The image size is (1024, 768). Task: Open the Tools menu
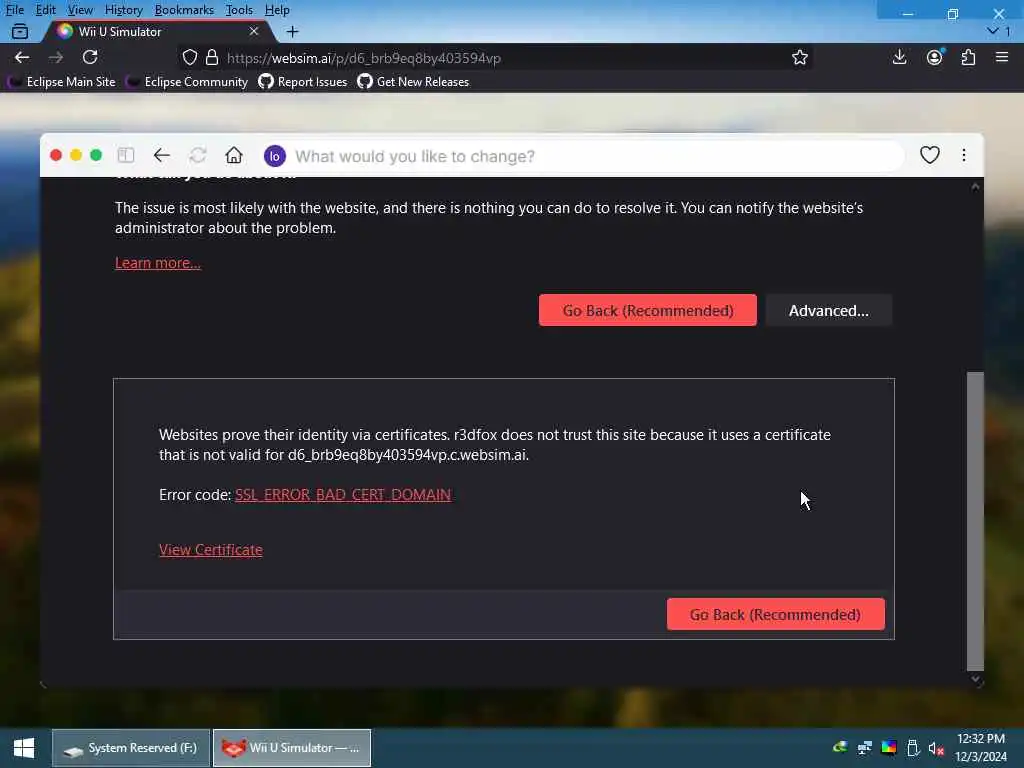239,10
